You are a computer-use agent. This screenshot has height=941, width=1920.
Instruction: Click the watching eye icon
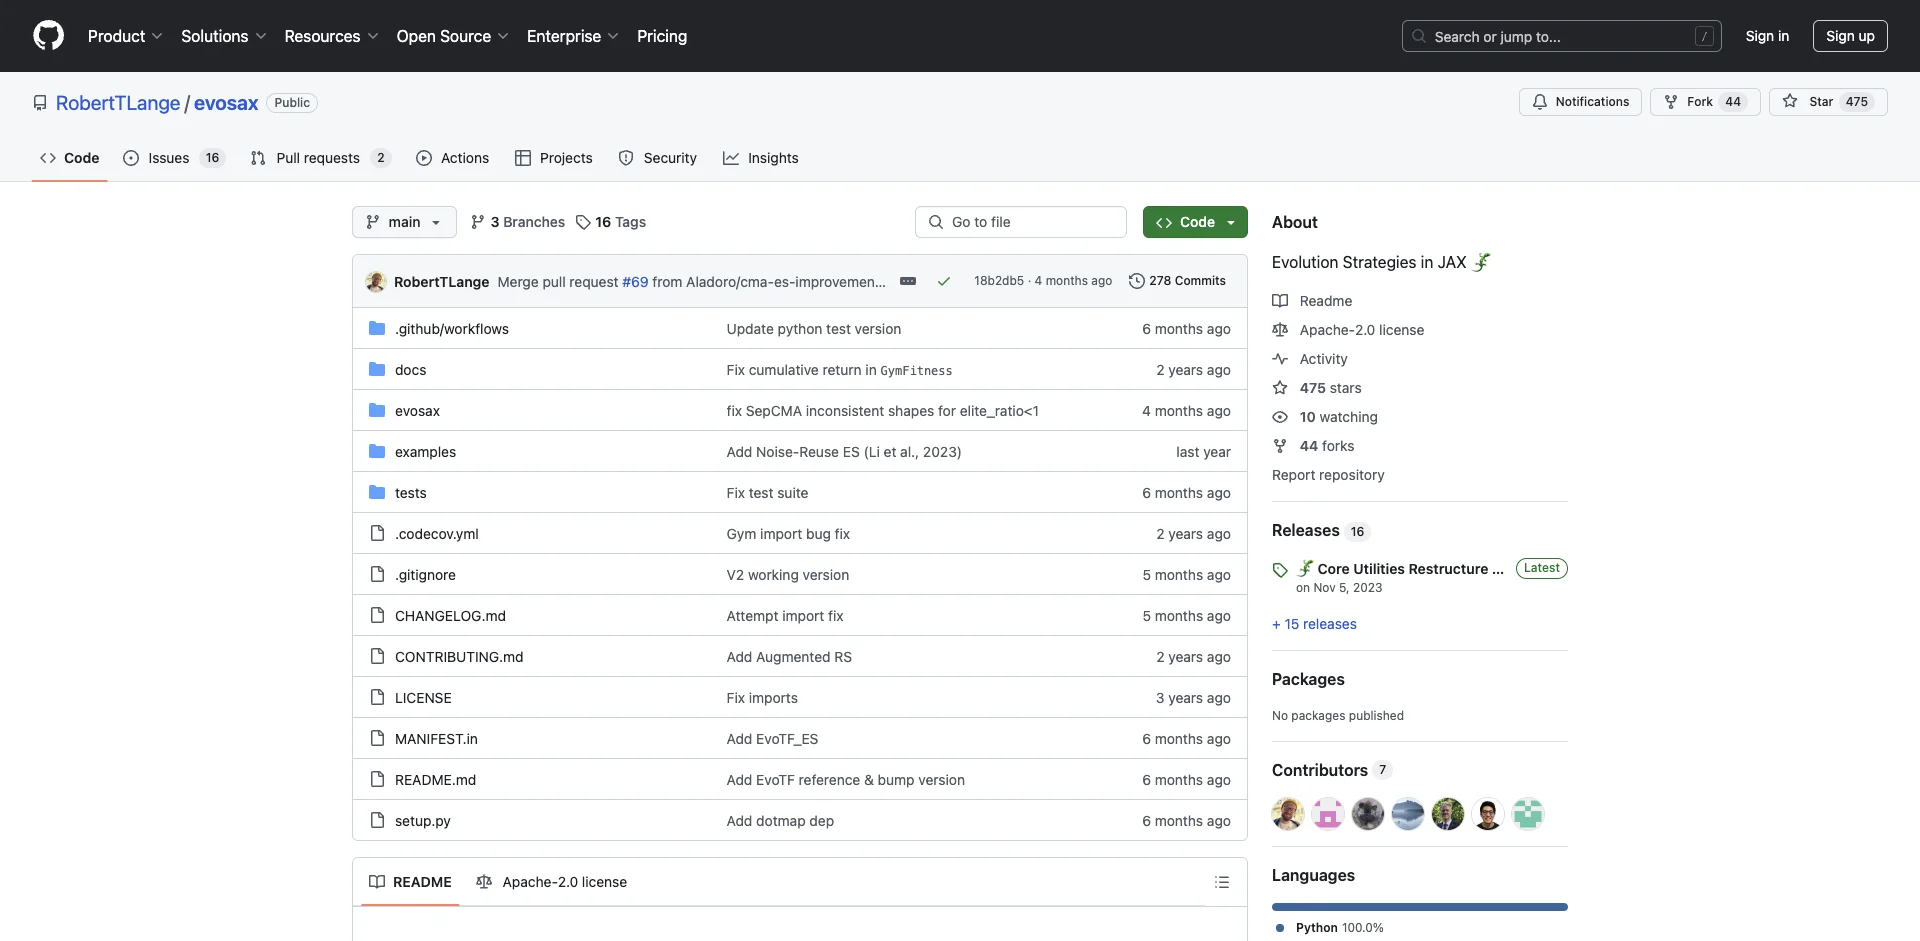pos(1280,417)
